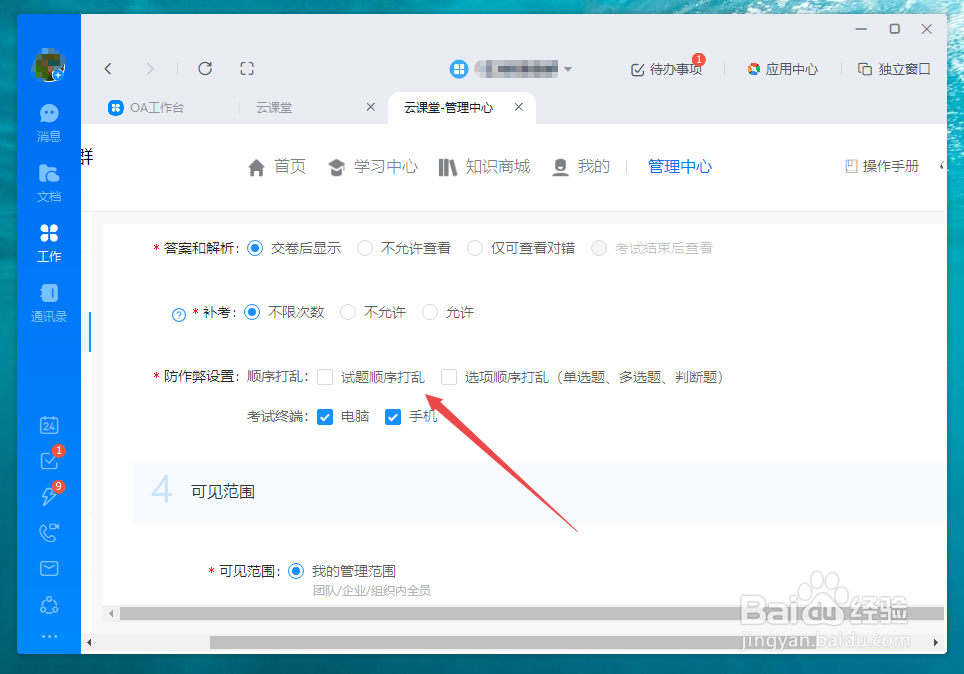Open the company name dropdown arrow
The height and width of the screenshot is (674, 964).
[x=568, y=69]
